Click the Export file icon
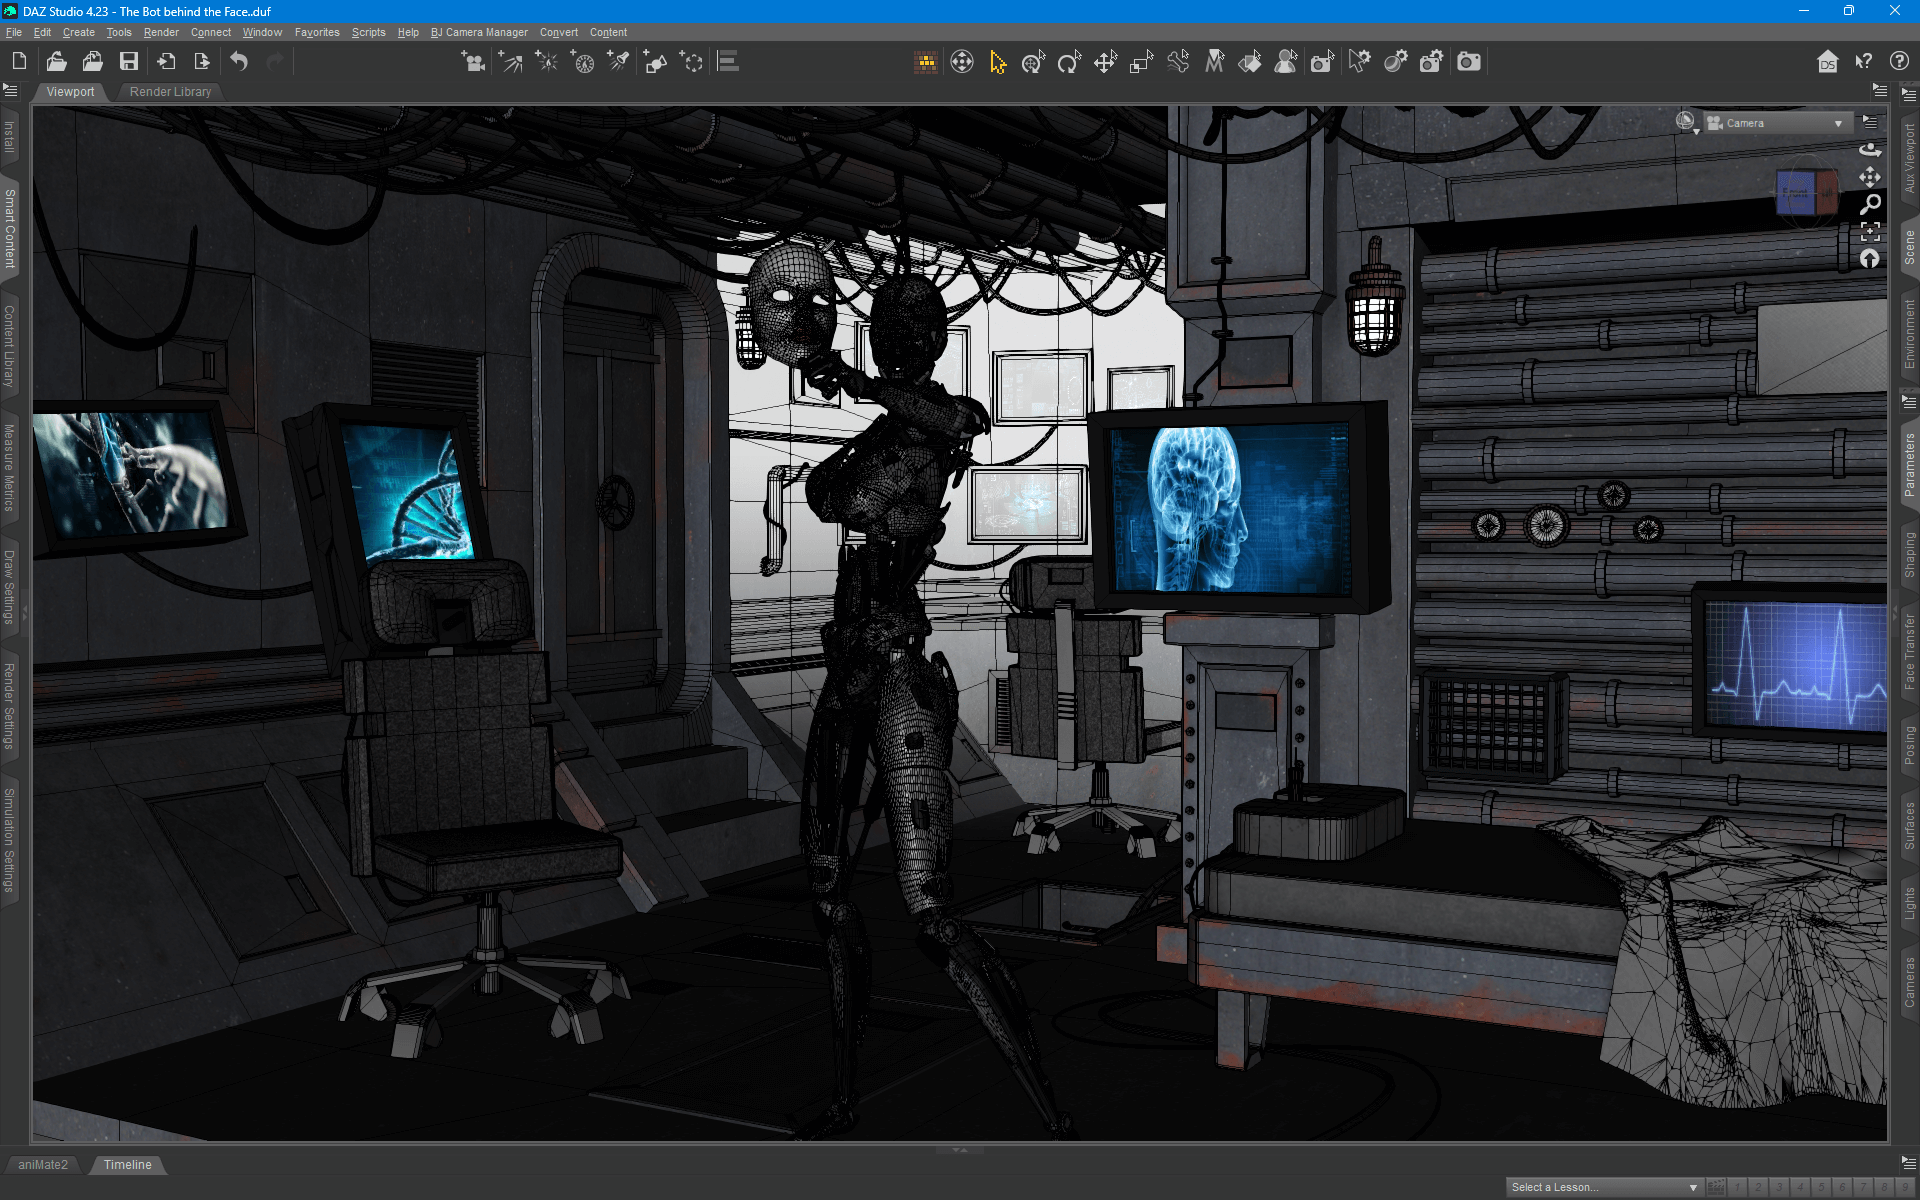1920x1200 pixels. (x=202, y=62)
